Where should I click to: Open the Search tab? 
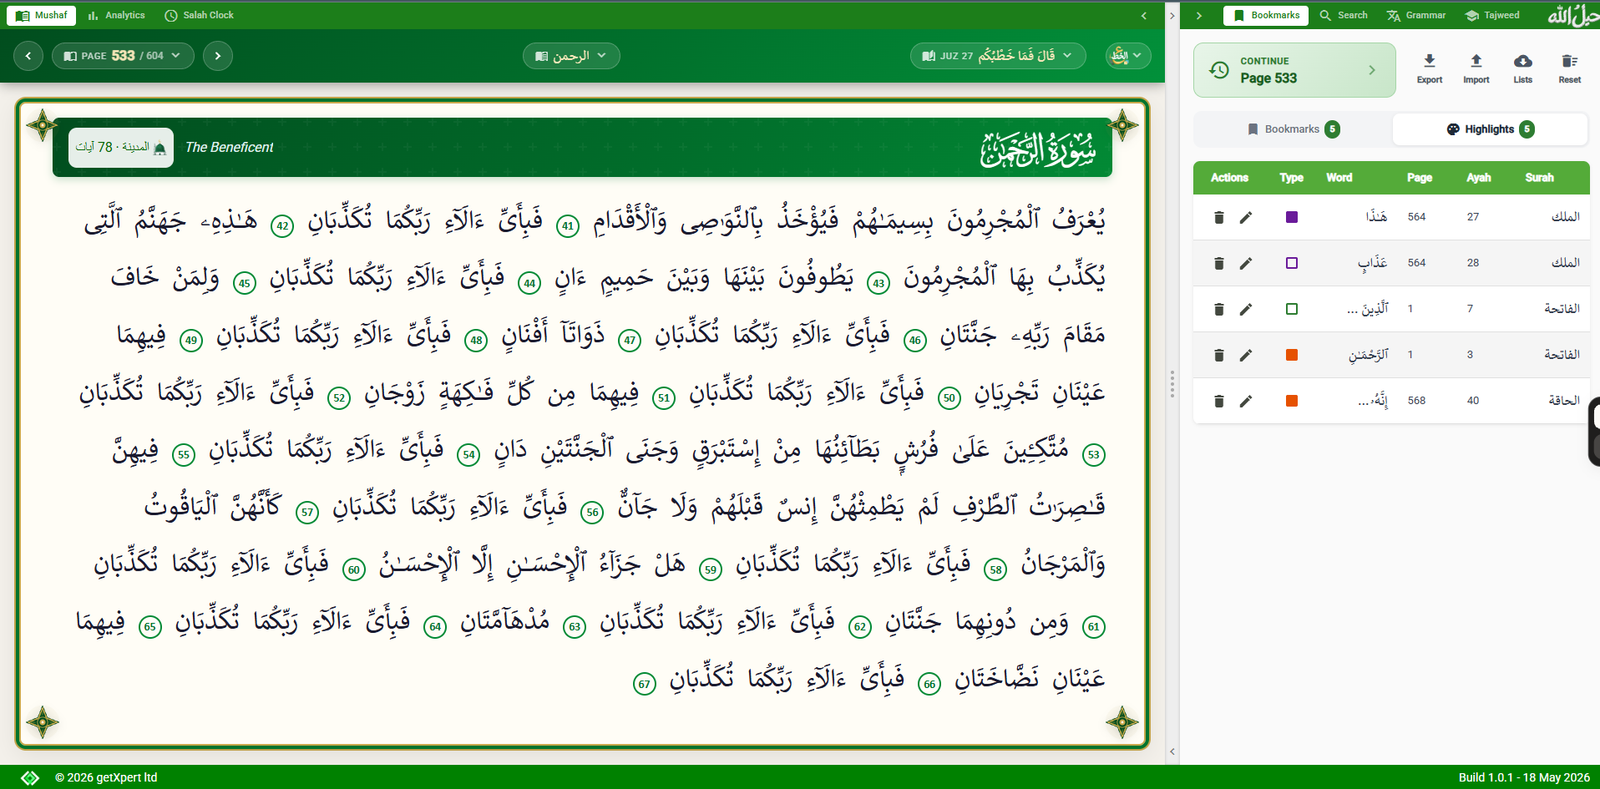(1344, 15)
